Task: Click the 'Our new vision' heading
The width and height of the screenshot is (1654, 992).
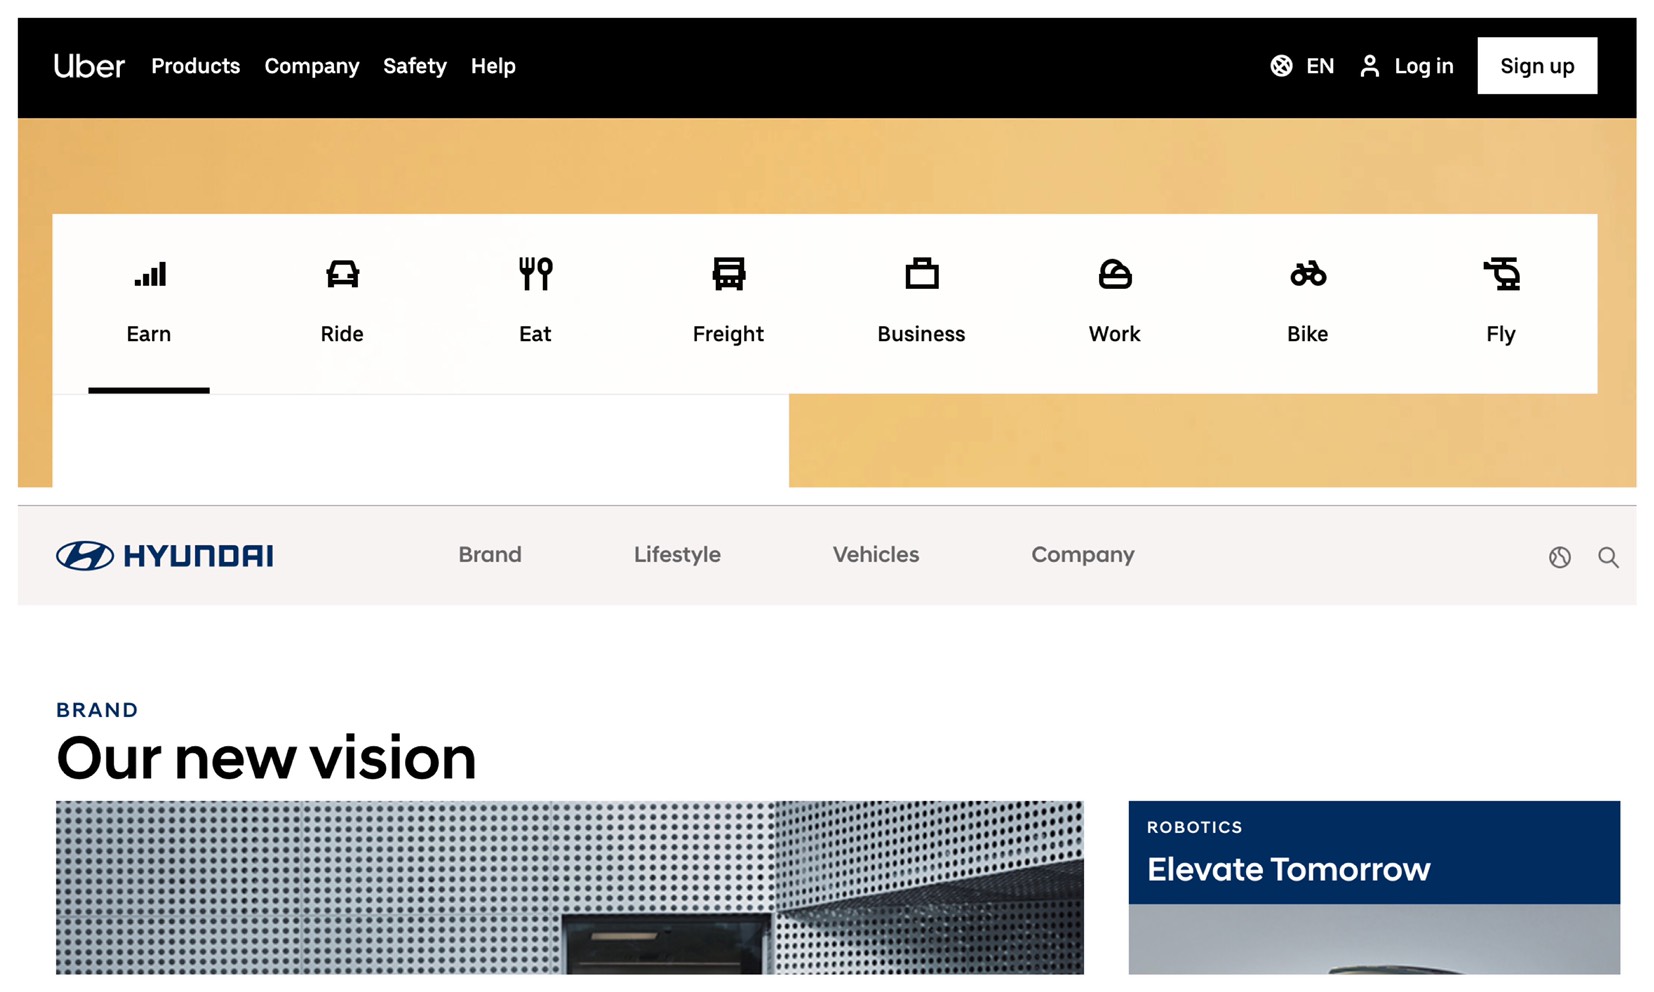Action: coord(266,758)
